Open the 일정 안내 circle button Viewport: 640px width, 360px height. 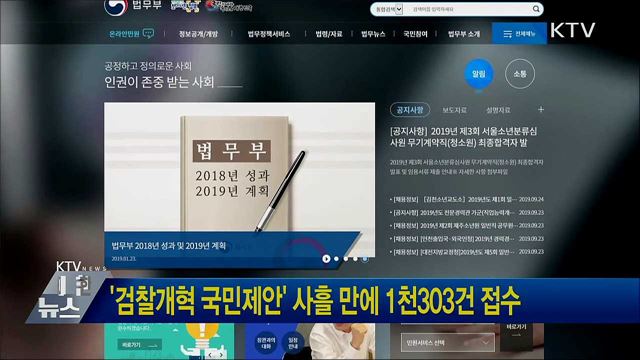(293, 343)
